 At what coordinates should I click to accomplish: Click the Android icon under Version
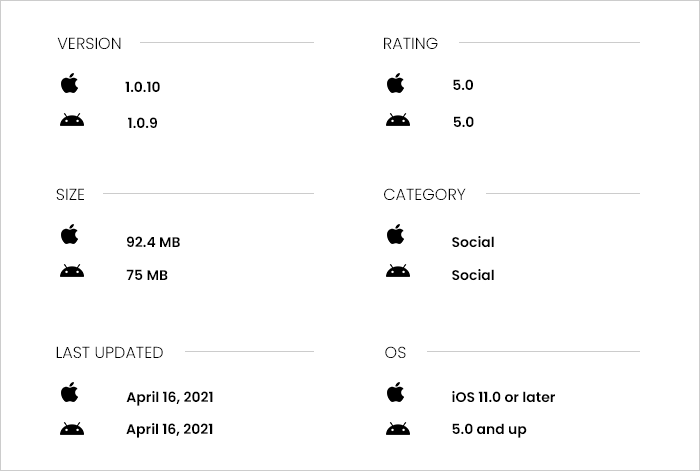click(x=72, y=120)
